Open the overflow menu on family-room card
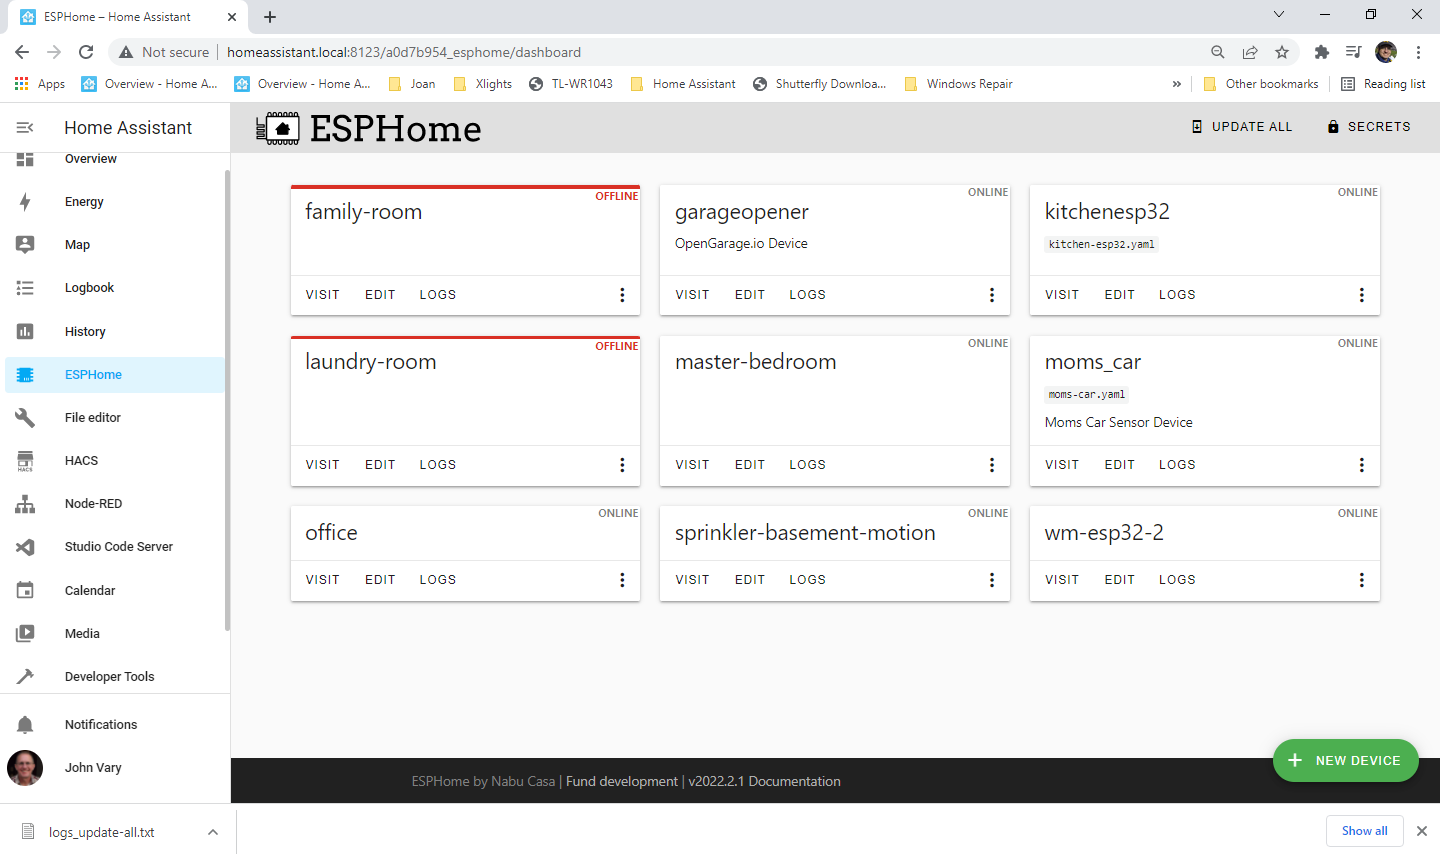Screen dimensions: 1440x860 tap(622, 294)
